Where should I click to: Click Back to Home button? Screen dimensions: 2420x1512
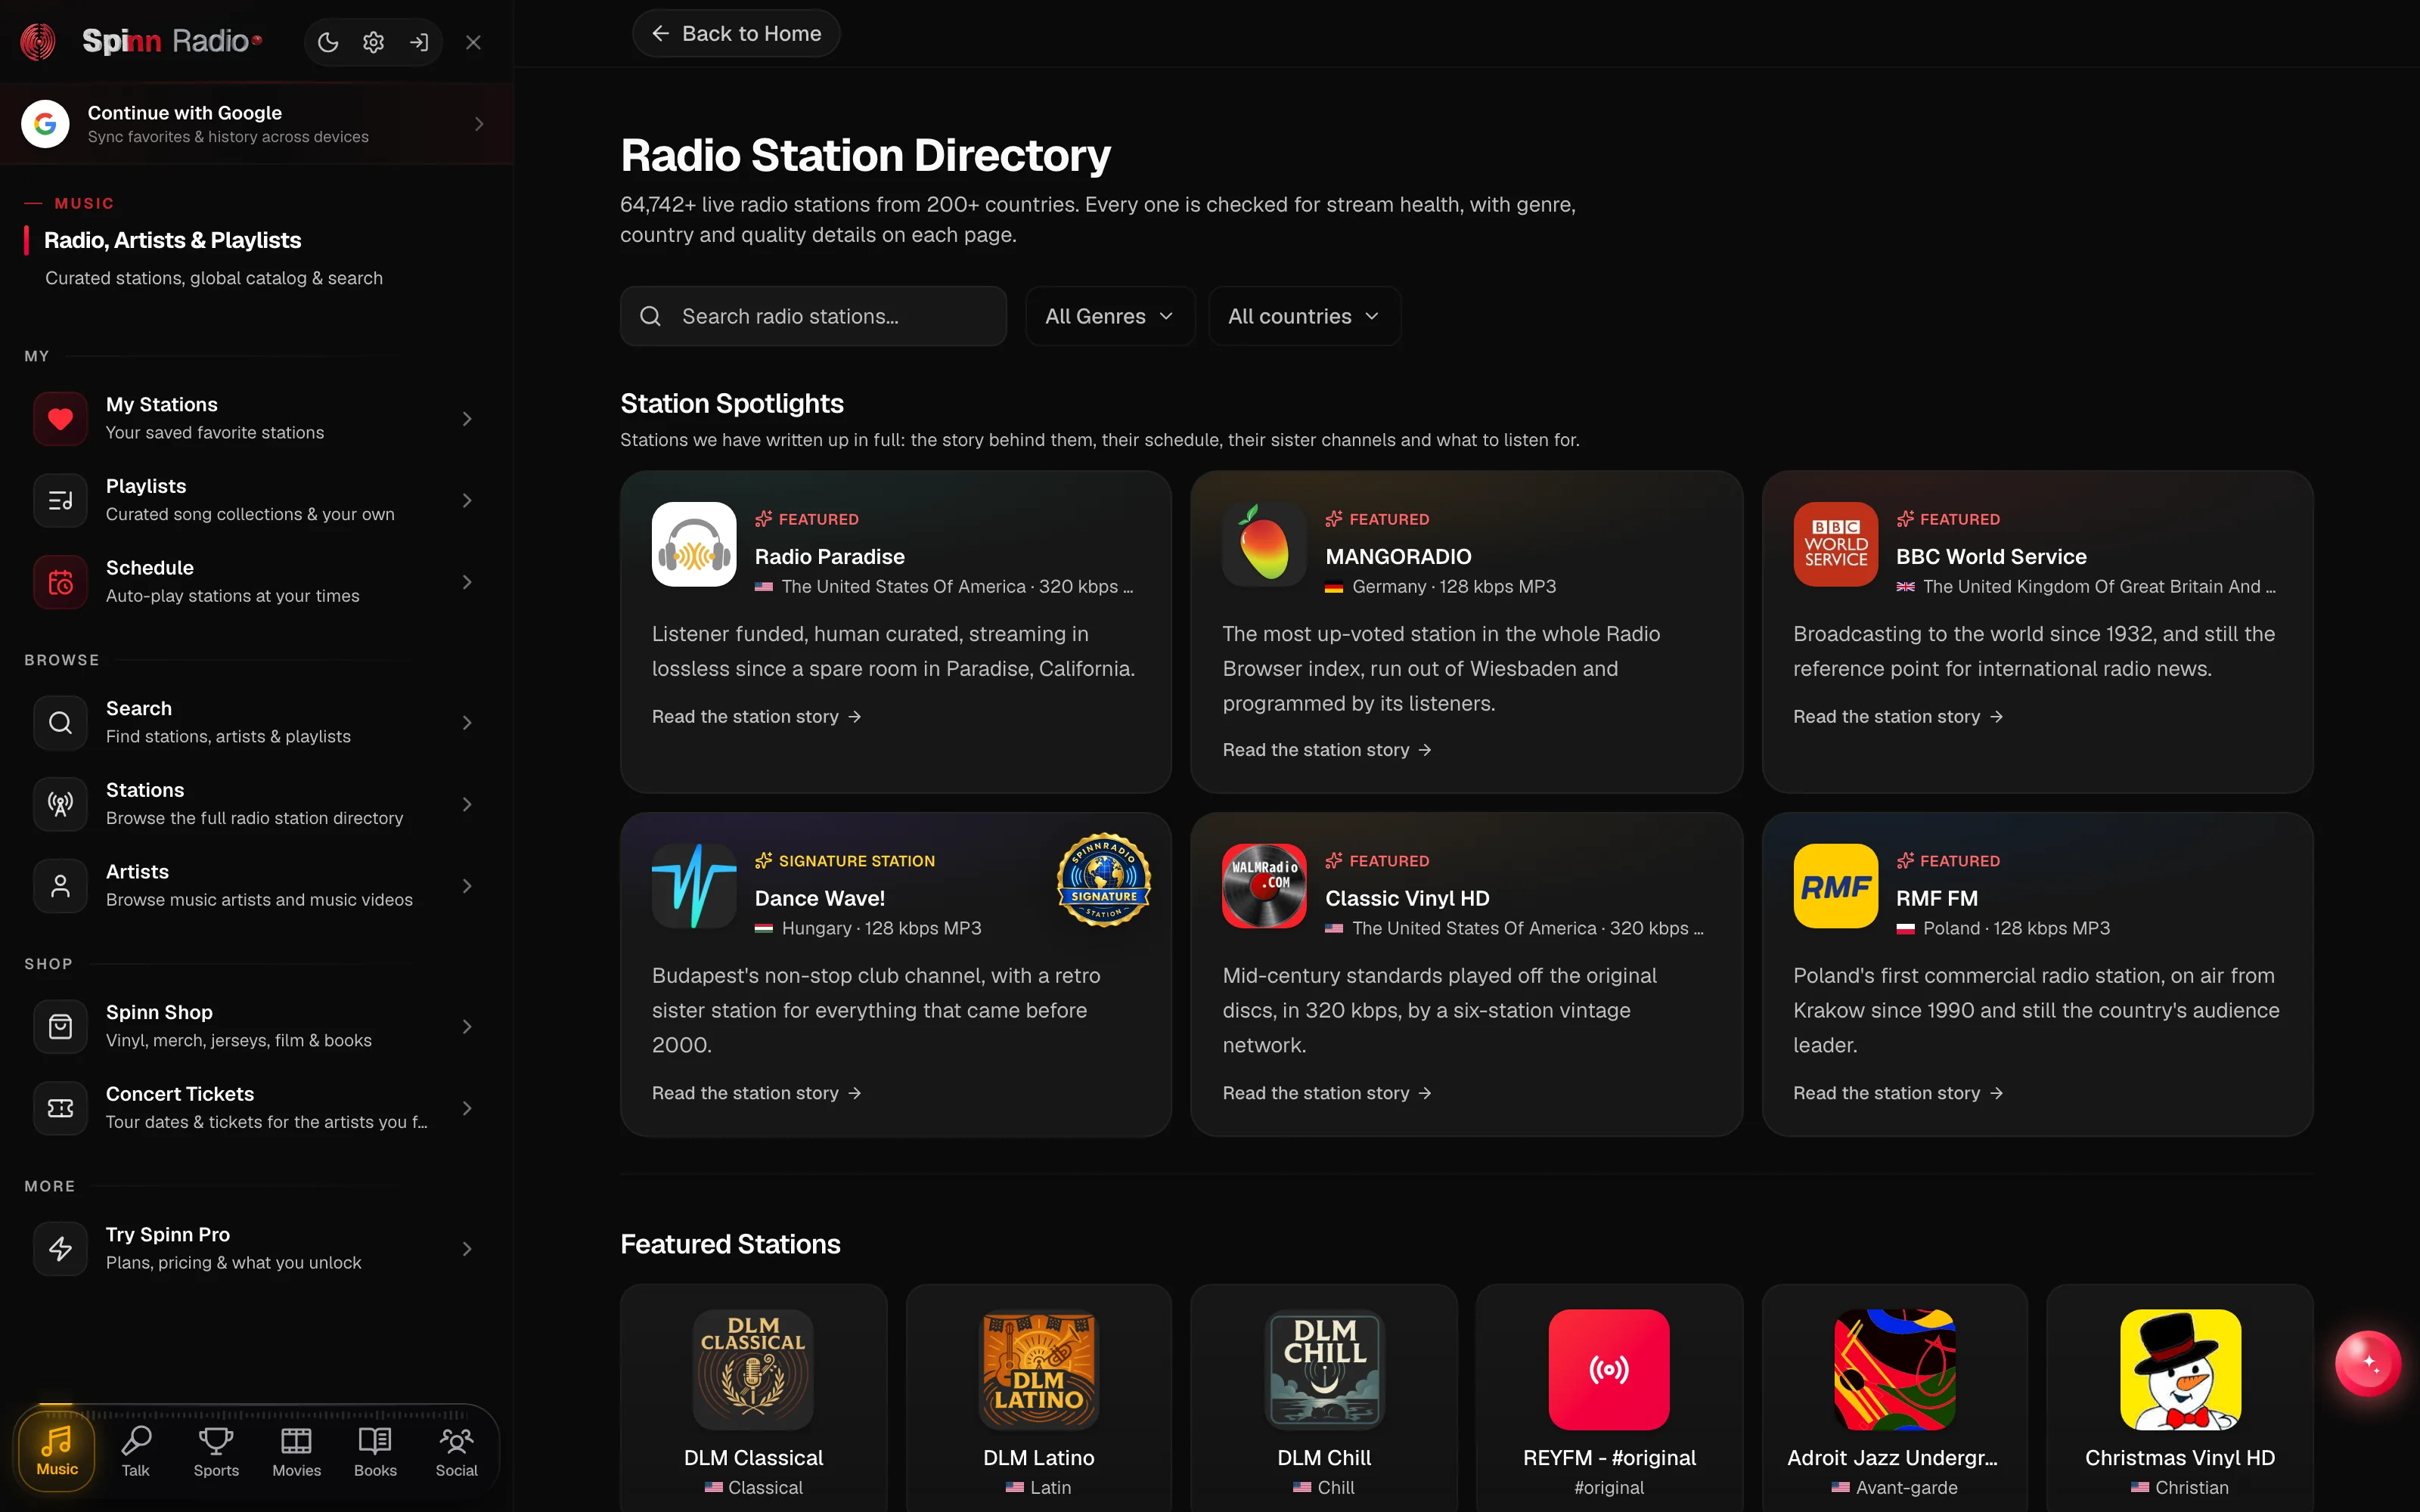click(736, 34)
